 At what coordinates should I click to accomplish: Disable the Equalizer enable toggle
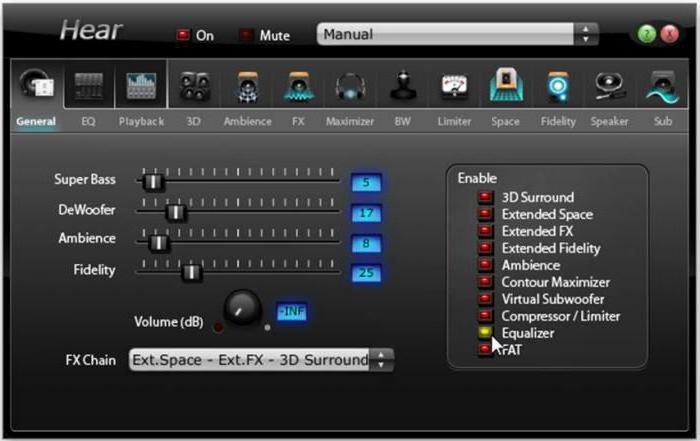click(x=486, y=334)
